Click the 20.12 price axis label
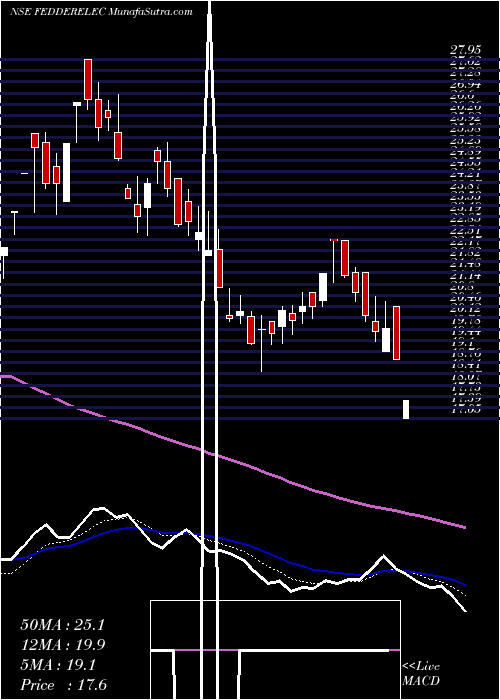This screenshot has height=700, width=500. 465,309
